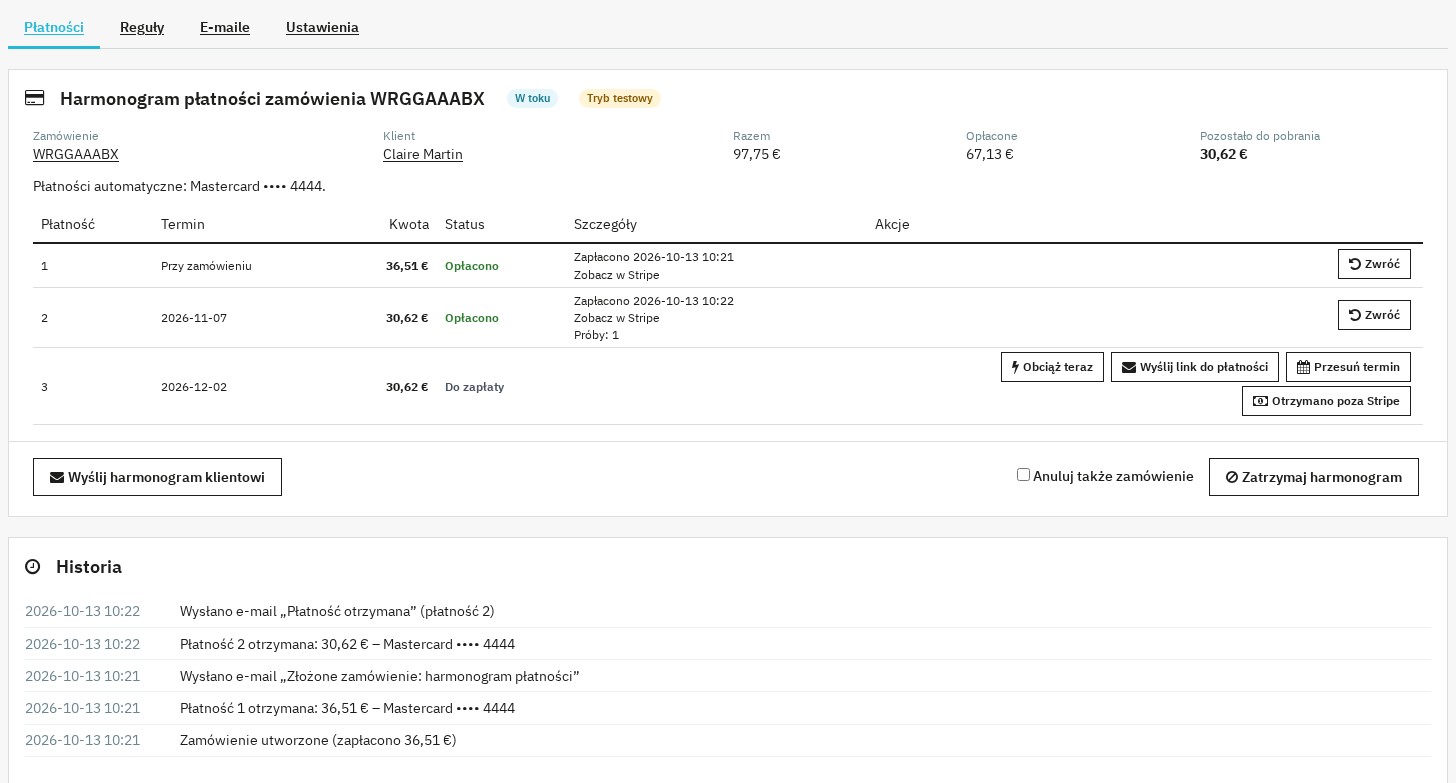Click the Opłacone value 67,13 €
The height and width of the screenshot is (783, 1456).
(990, 154)
